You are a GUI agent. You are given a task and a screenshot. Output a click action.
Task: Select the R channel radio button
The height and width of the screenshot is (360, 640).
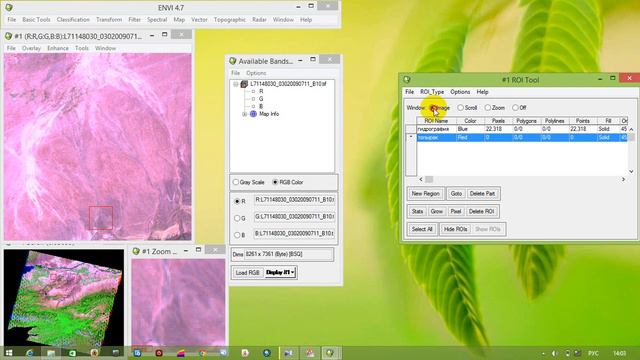click(x=237, y=201)
